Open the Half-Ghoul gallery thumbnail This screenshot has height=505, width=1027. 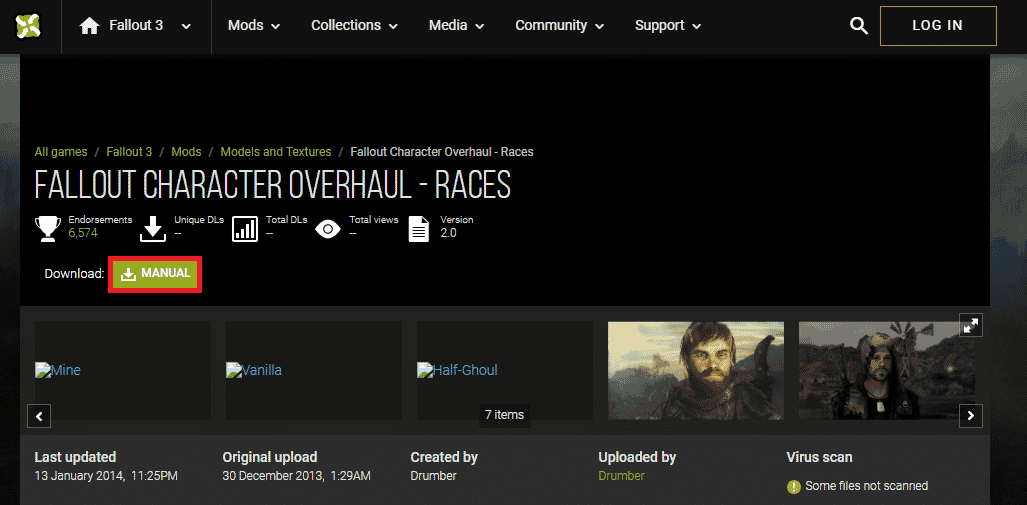tap(505, 370)
